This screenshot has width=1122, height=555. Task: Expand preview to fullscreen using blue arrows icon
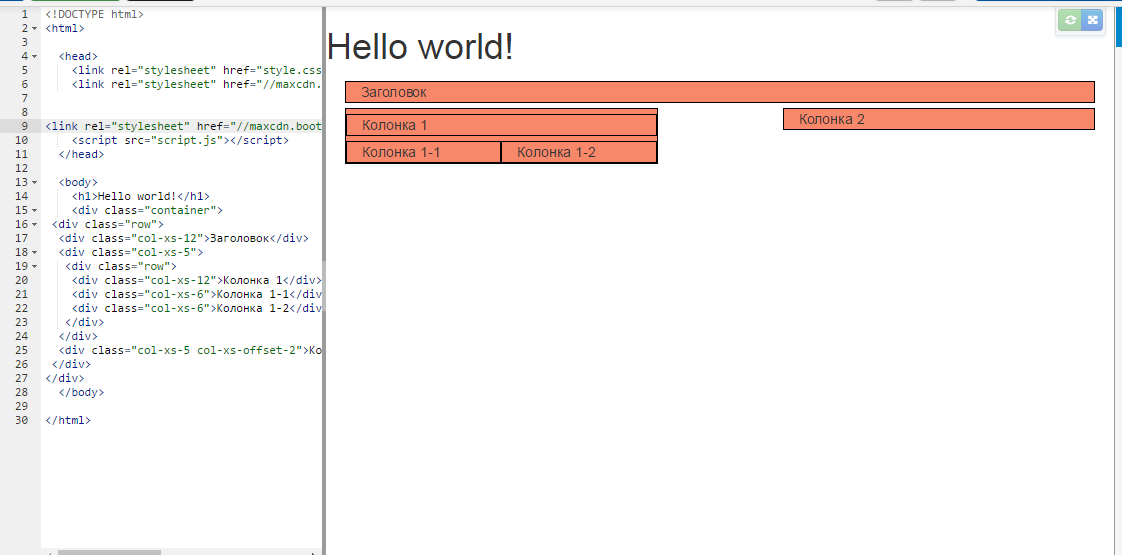pyautogui.click(x=1092, y=20)
